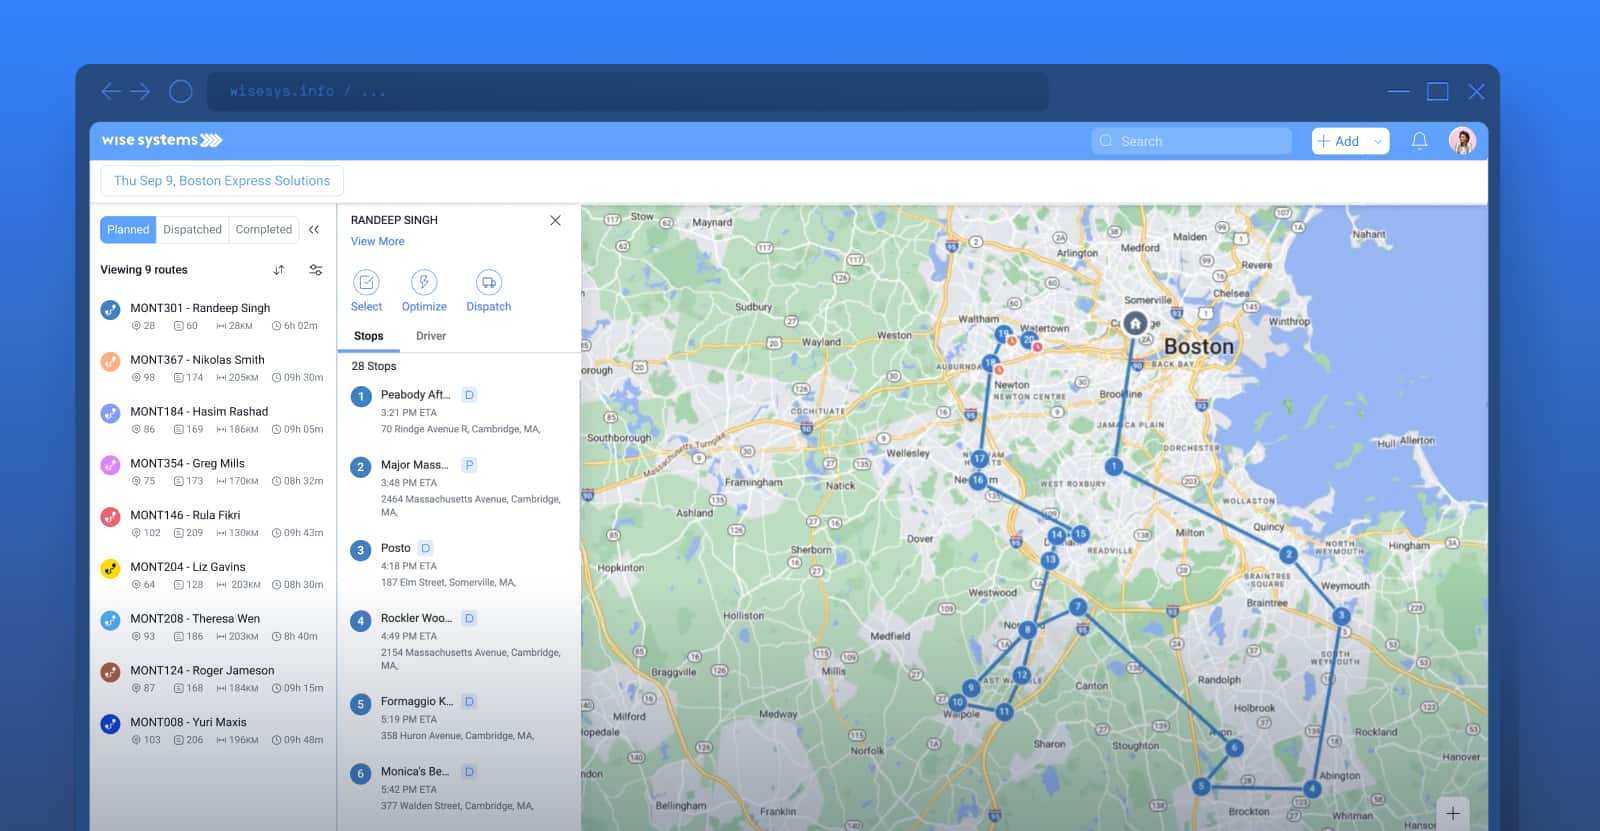The width and height of the screenshot is (1600, 831).
Task: Select route MONT008 - Yuri Maxis
Action: click(x=212, y=731)
